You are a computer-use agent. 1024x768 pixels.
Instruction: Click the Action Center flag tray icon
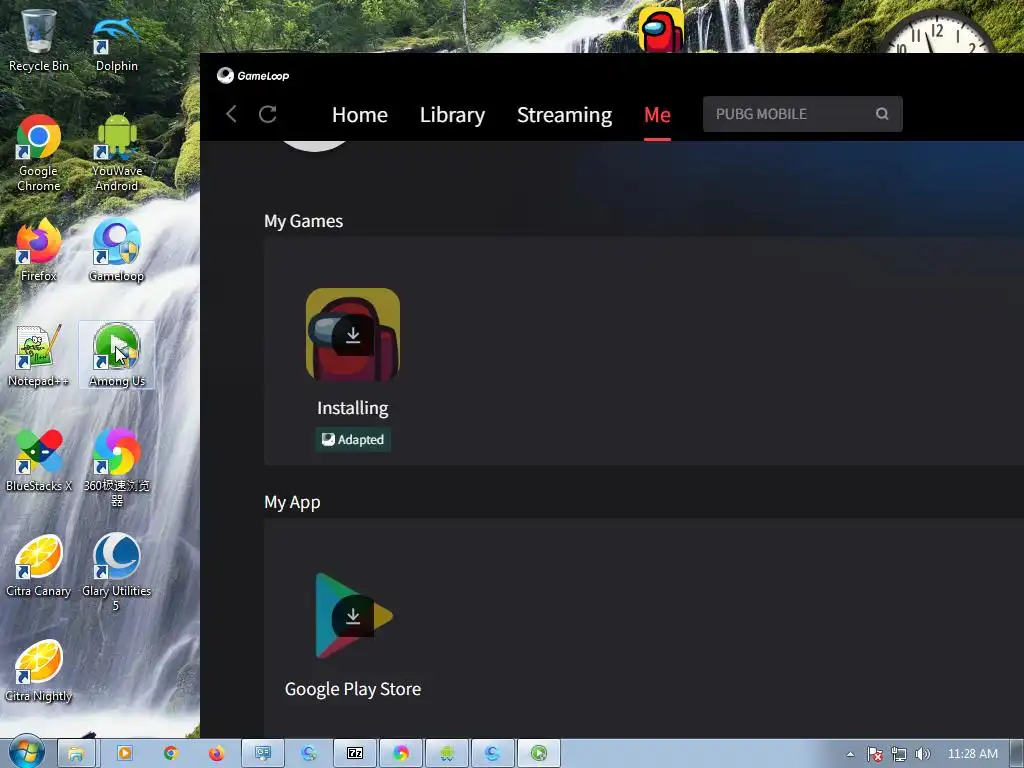point(874,754)
